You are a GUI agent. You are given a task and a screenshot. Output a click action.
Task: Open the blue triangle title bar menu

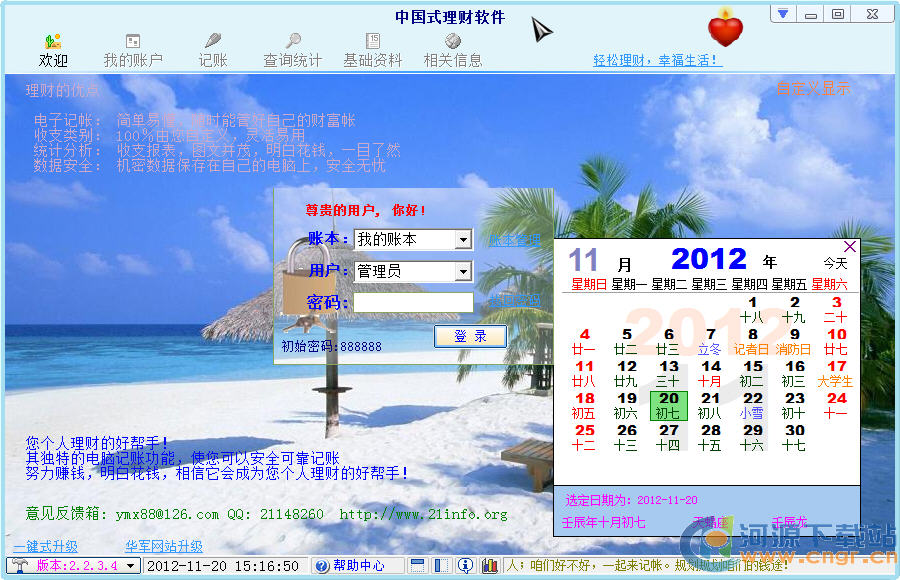coord(784,14)
